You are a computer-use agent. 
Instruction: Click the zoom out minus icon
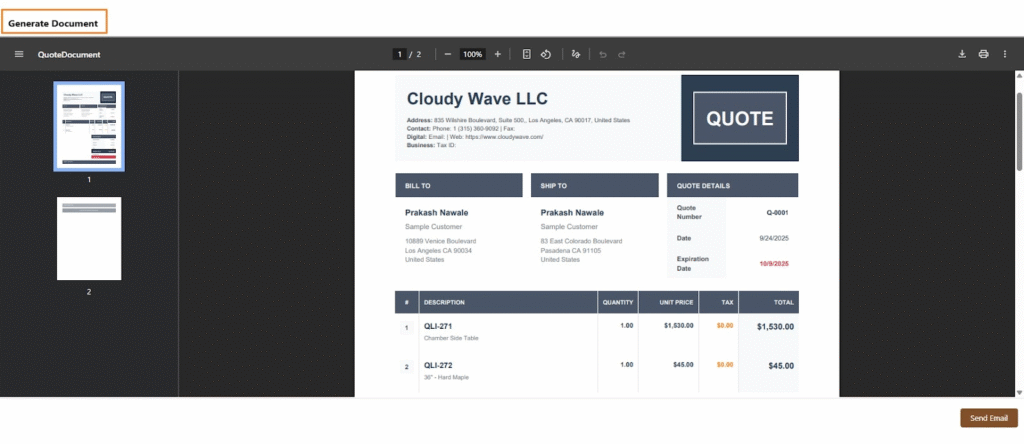pos(447,54)
